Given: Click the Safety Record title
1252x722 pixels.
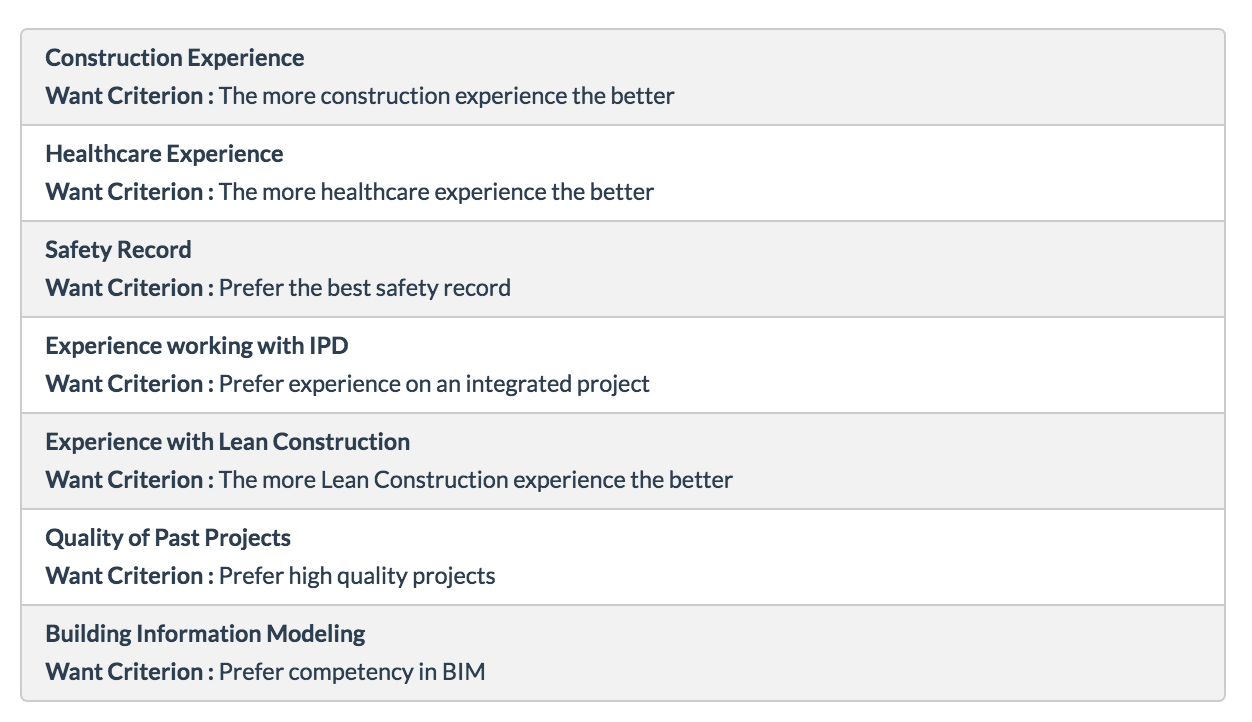Looking at the screenshot, I should pos(118,250).
